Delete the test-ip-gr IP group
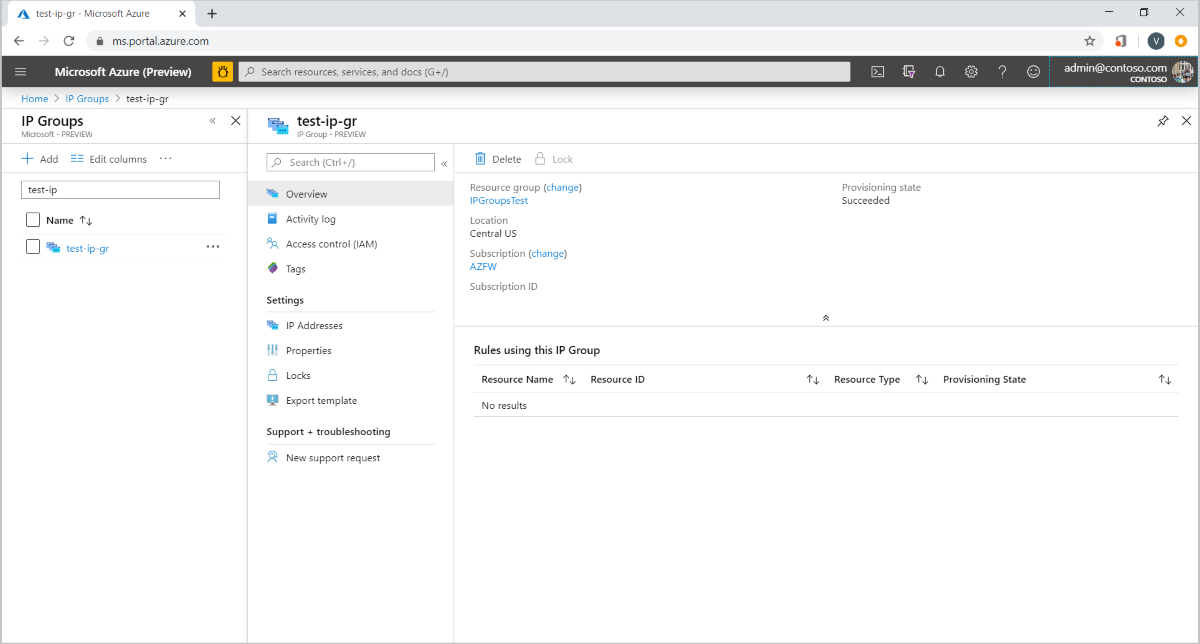Image resolution: width=1200 pixels, height=644 pixels. pyautogui.click(x=498, y=159)
